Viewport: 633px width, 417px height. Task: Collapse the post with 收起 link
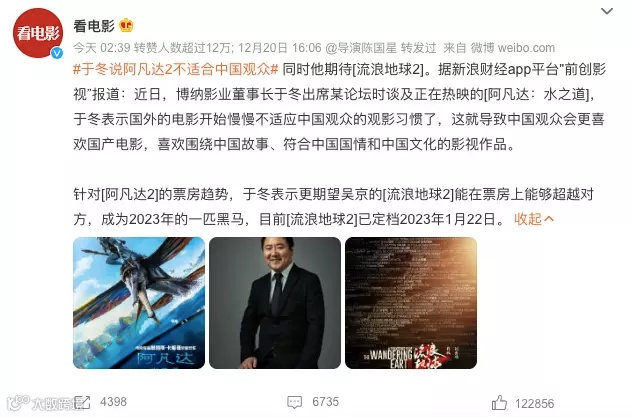[x=534, y=219]
